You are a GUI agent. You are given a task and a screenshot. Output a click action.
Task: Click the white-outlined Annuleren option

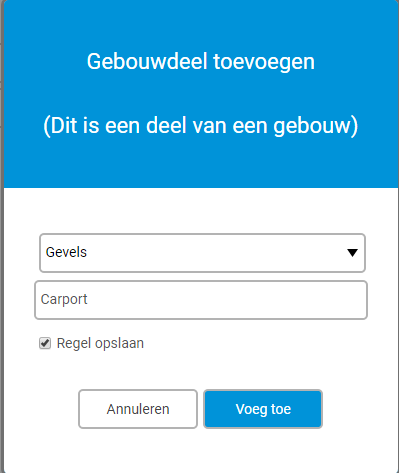point(138,409)
